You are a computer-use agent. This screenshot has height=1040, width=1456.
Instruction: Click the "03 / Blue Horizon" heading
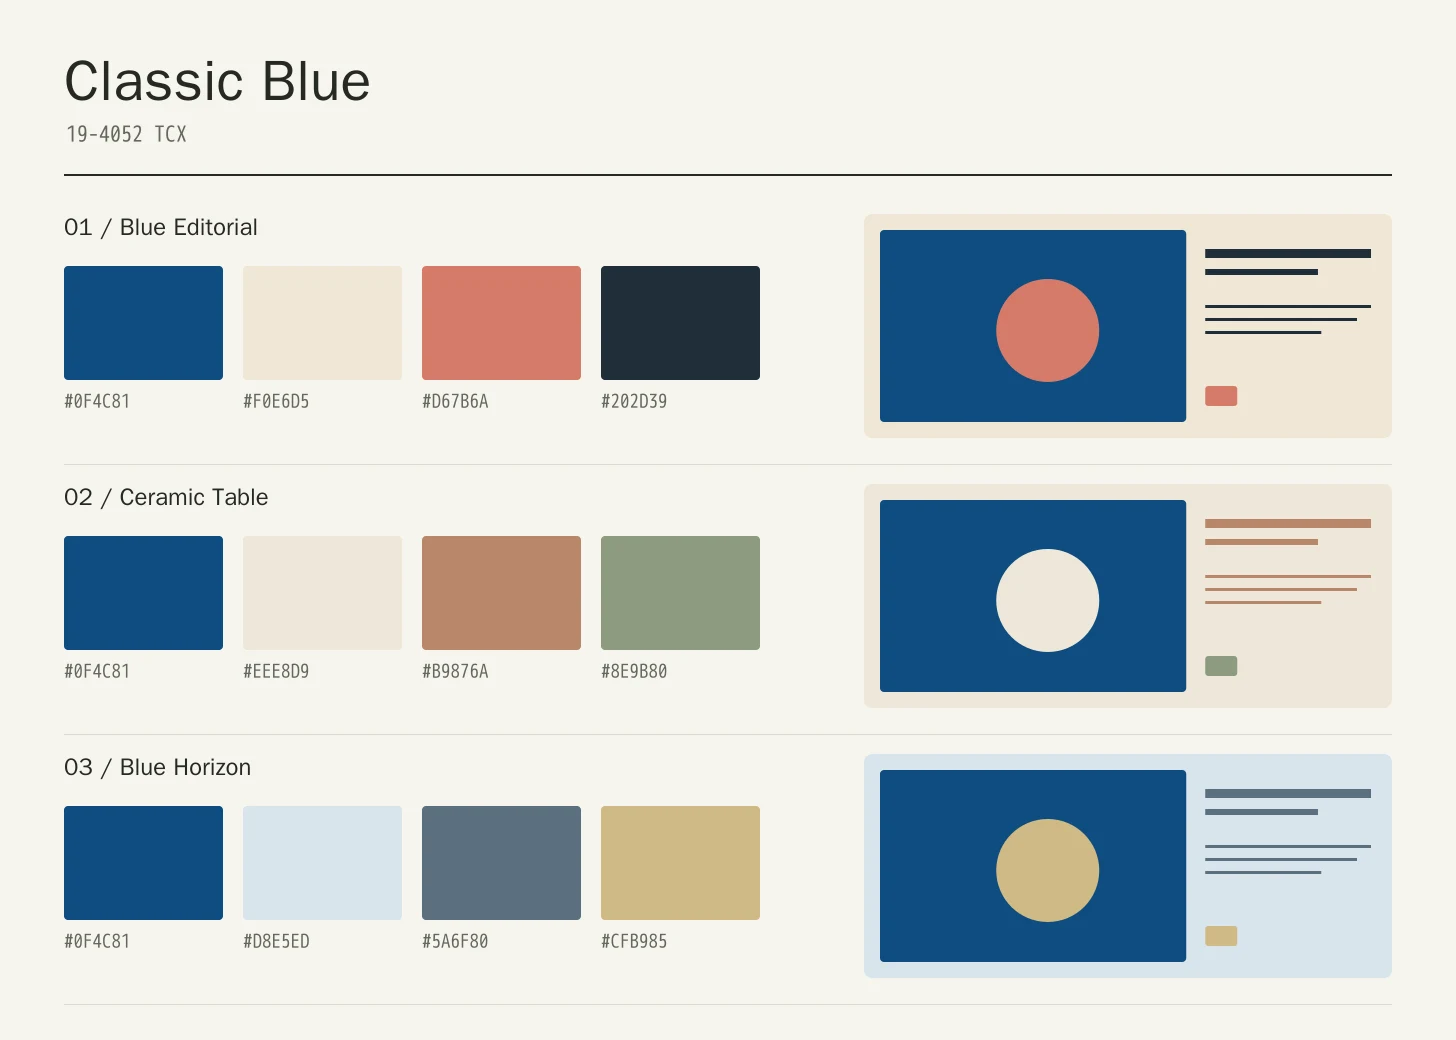(158, 768)
